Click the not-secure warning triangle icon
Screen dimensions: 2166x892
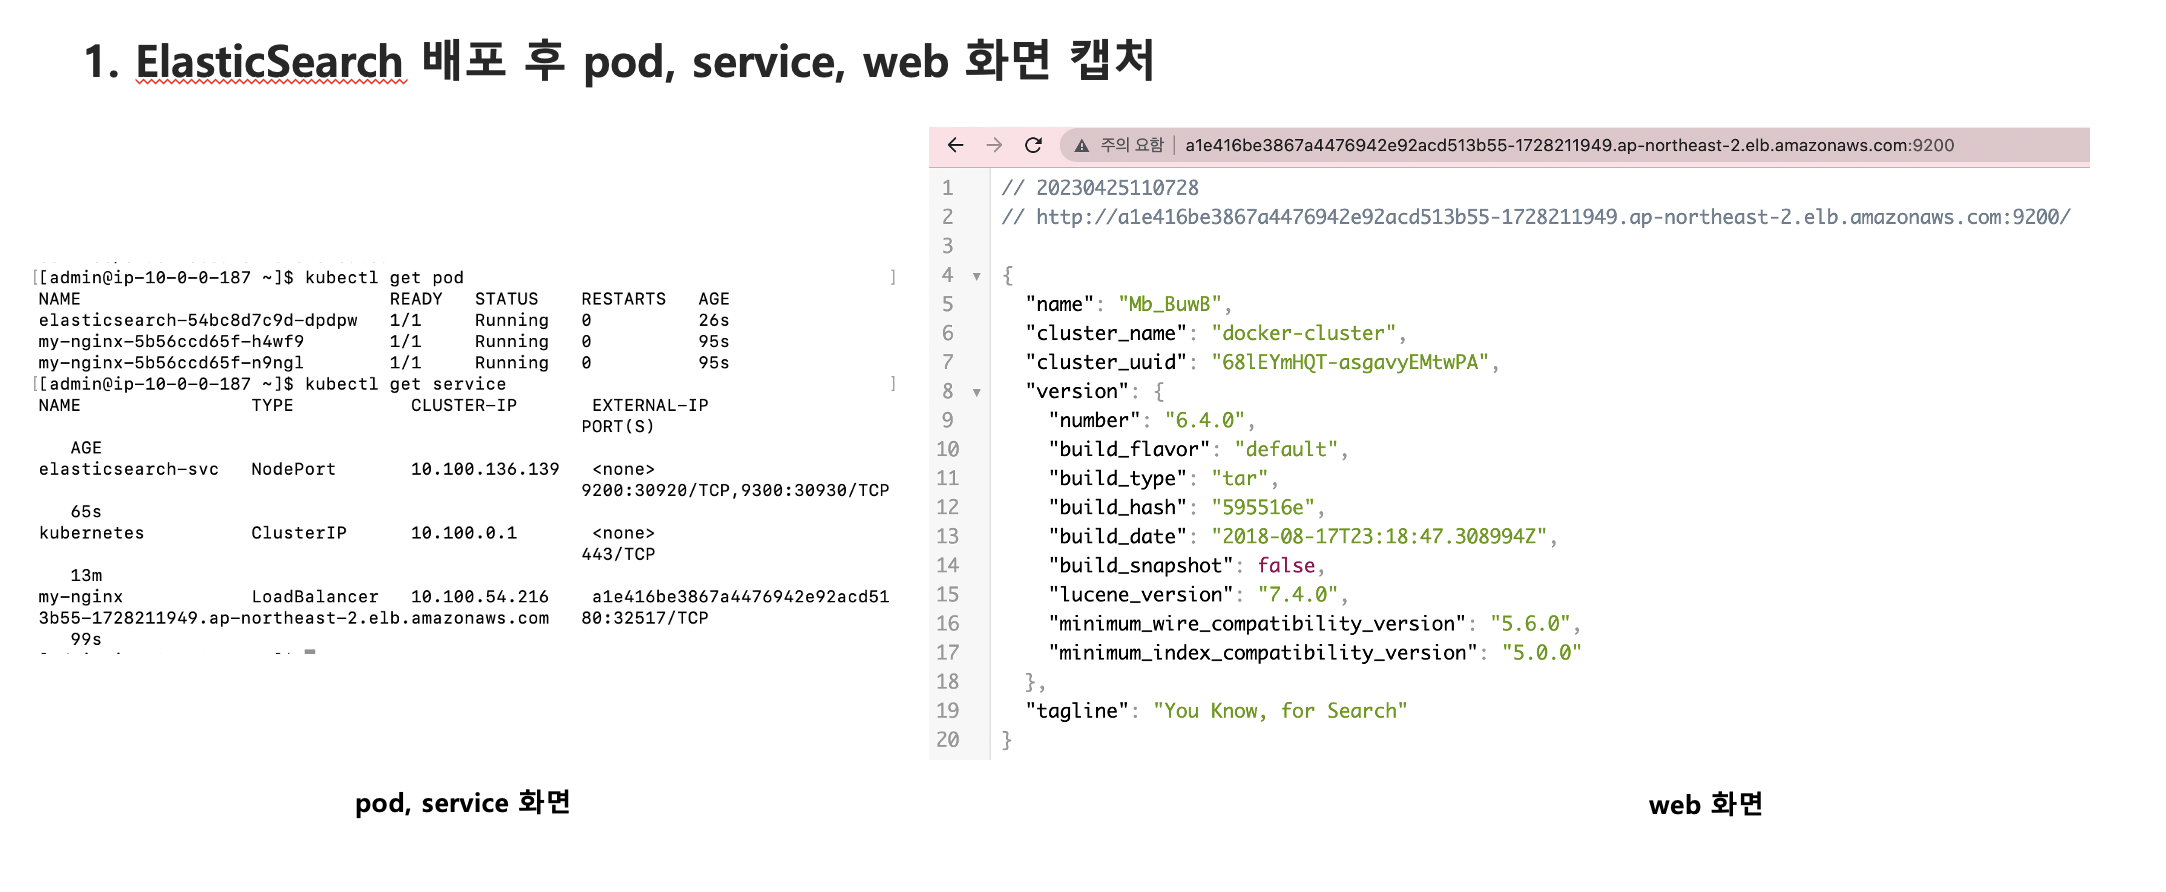(1081, 146)
